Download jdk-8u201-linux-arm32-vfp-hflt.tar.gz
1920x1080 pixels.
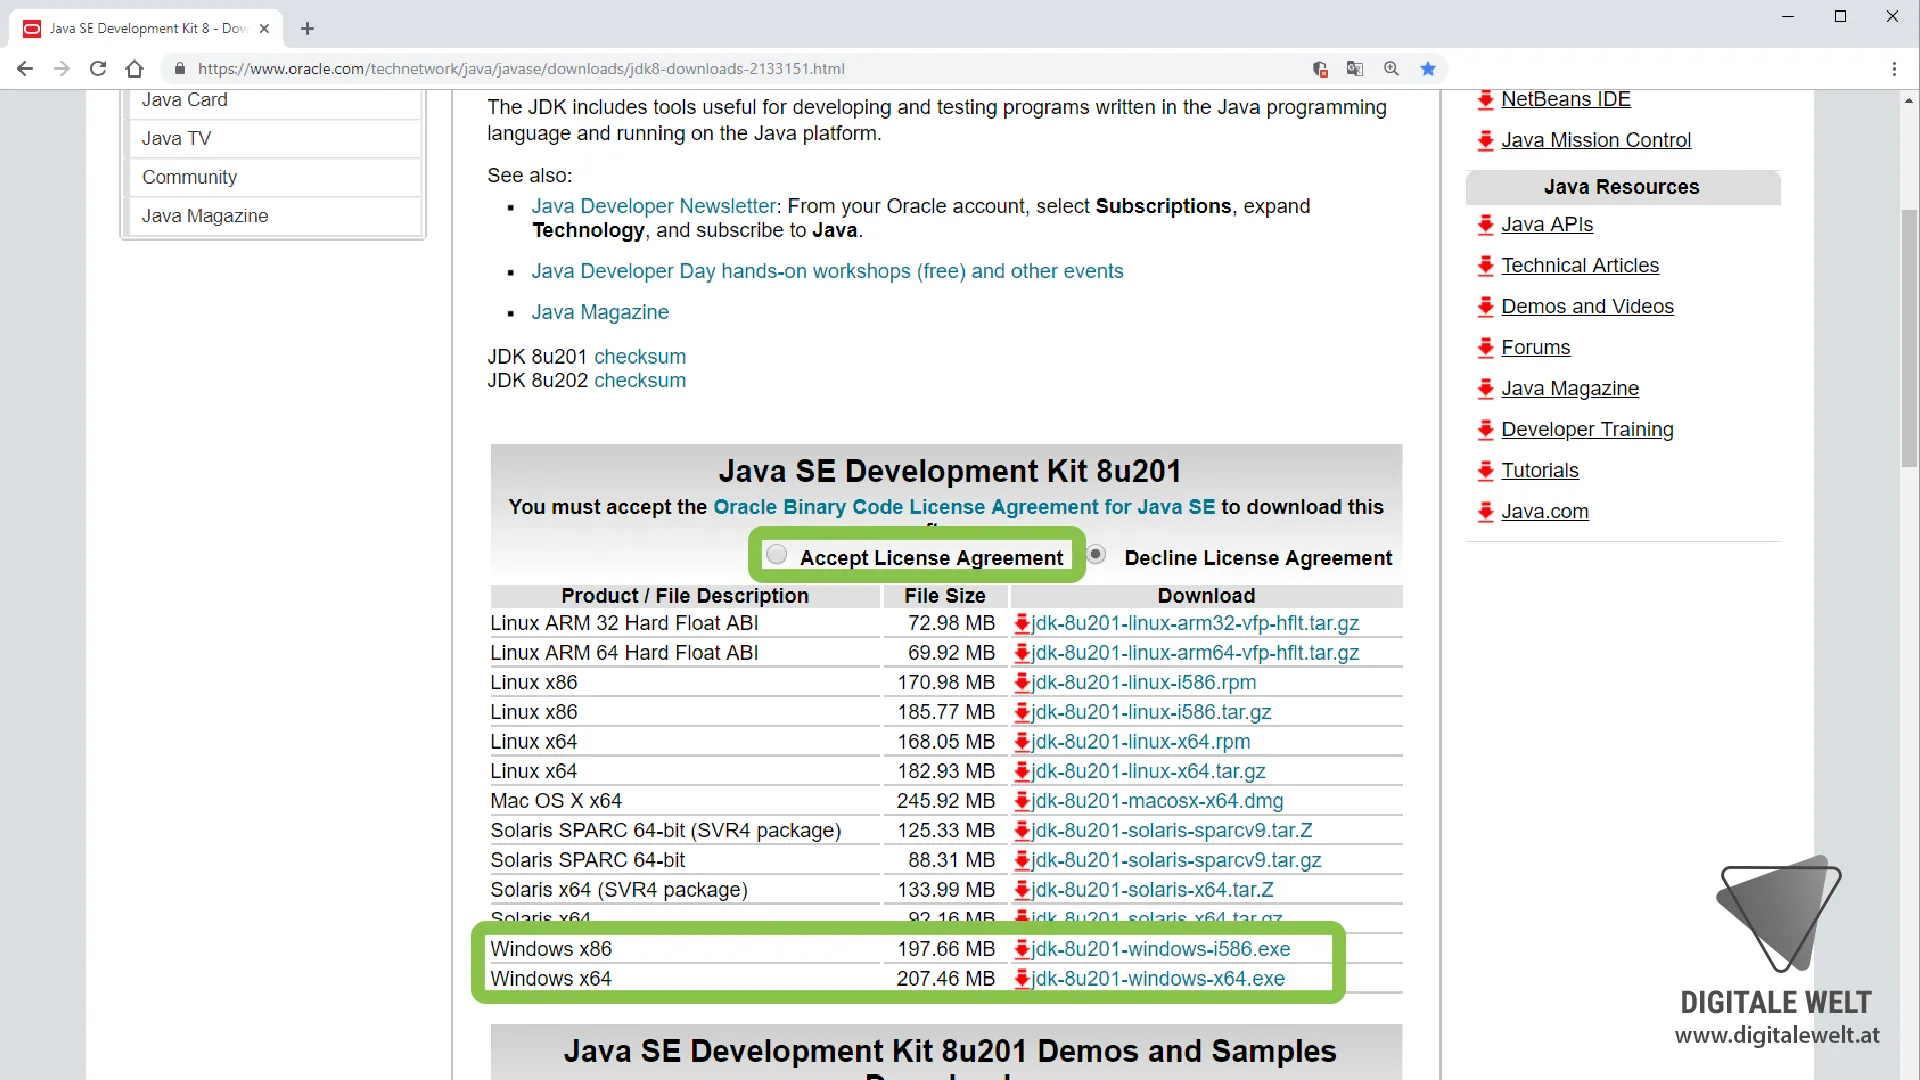(x=1195, y=623)
